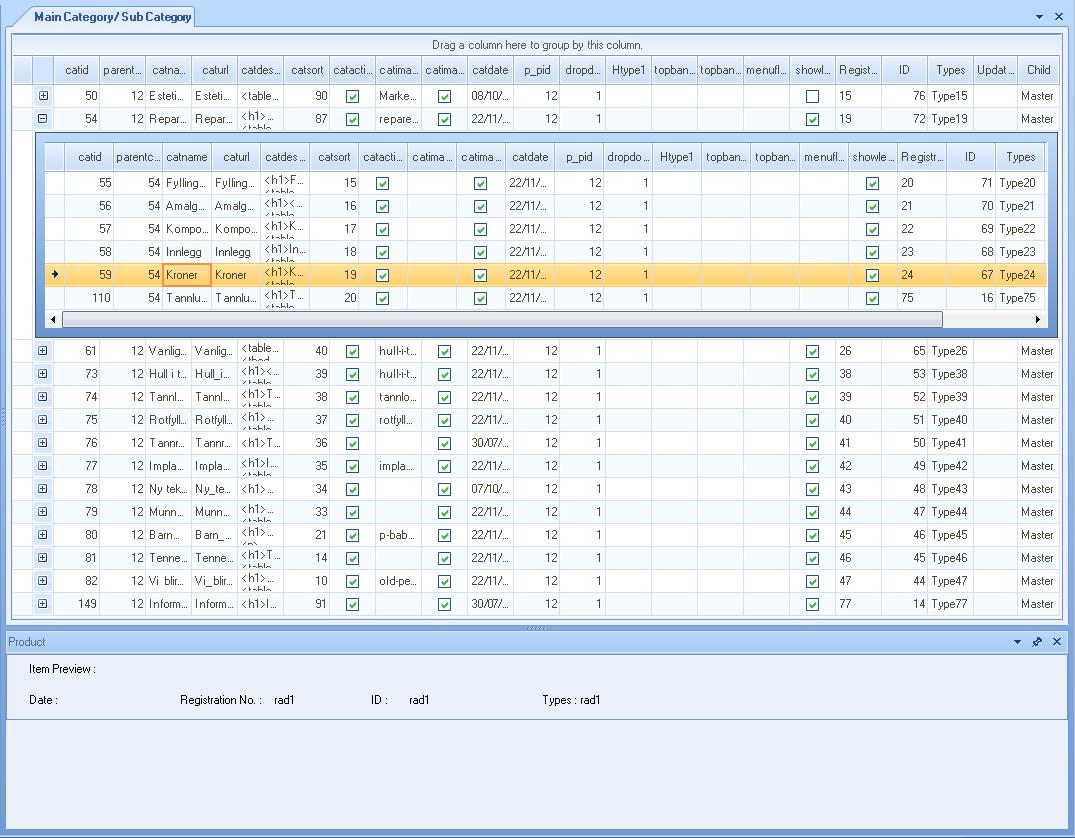1075x838 pixels.
Task: Click the Master cell in the Type44 row
Action: [x=1037, y=512]
